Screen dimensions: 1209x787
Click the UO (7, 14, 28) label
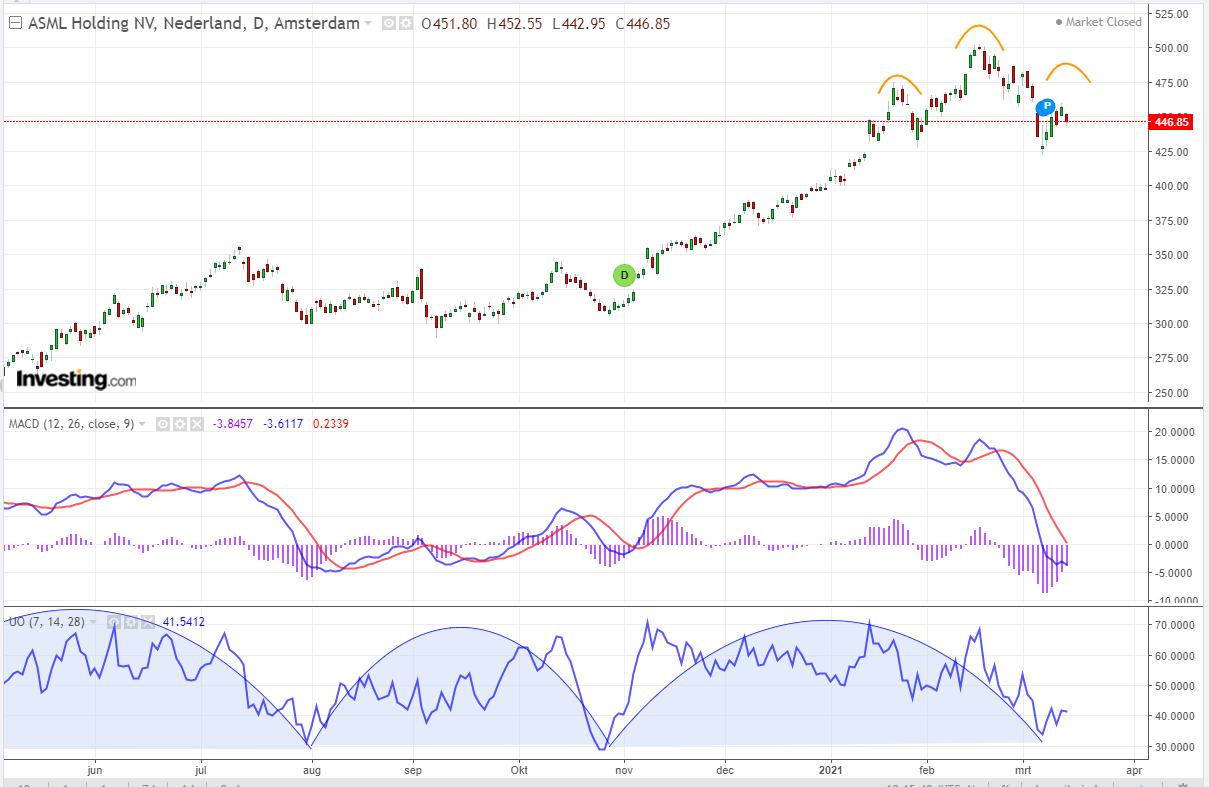click(48, 622)
